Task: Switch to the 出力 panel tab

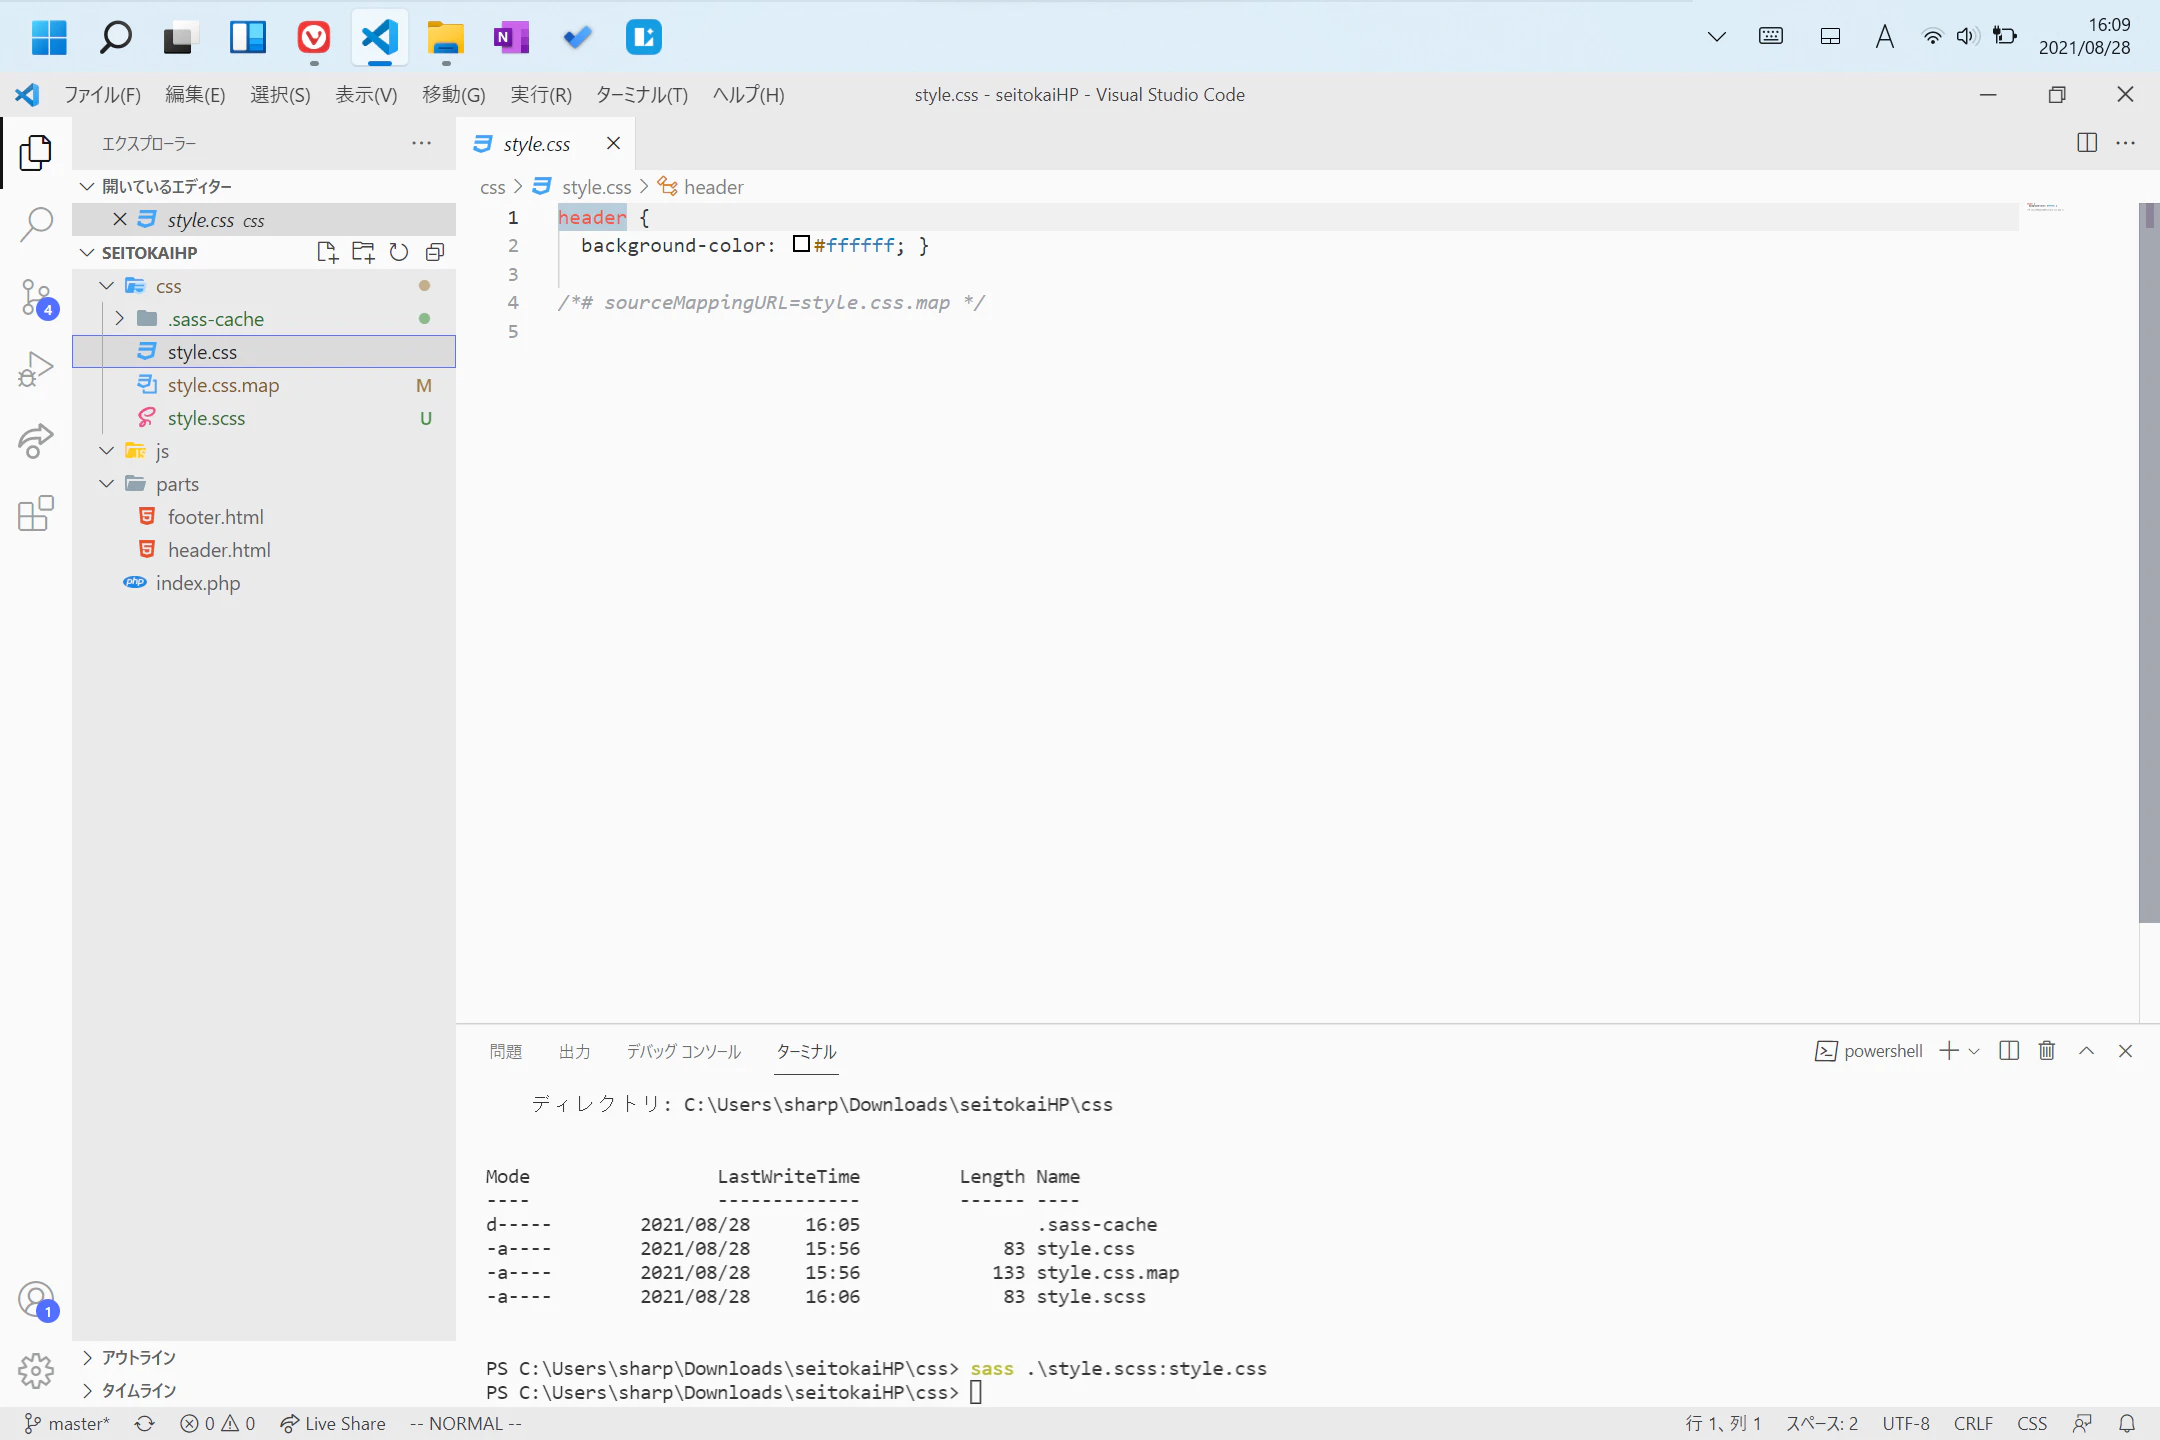Action: 575,1051
